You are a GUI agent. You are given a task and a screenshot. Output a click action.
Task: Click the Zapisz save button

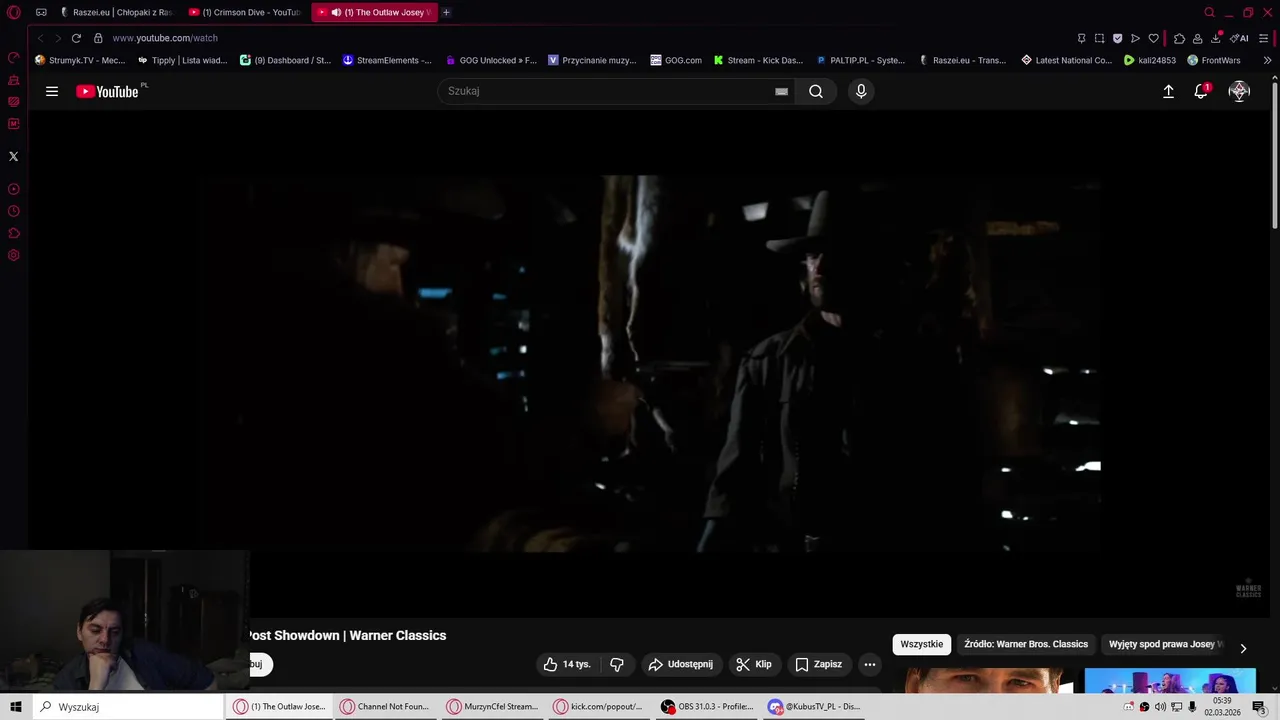point(818,664)
